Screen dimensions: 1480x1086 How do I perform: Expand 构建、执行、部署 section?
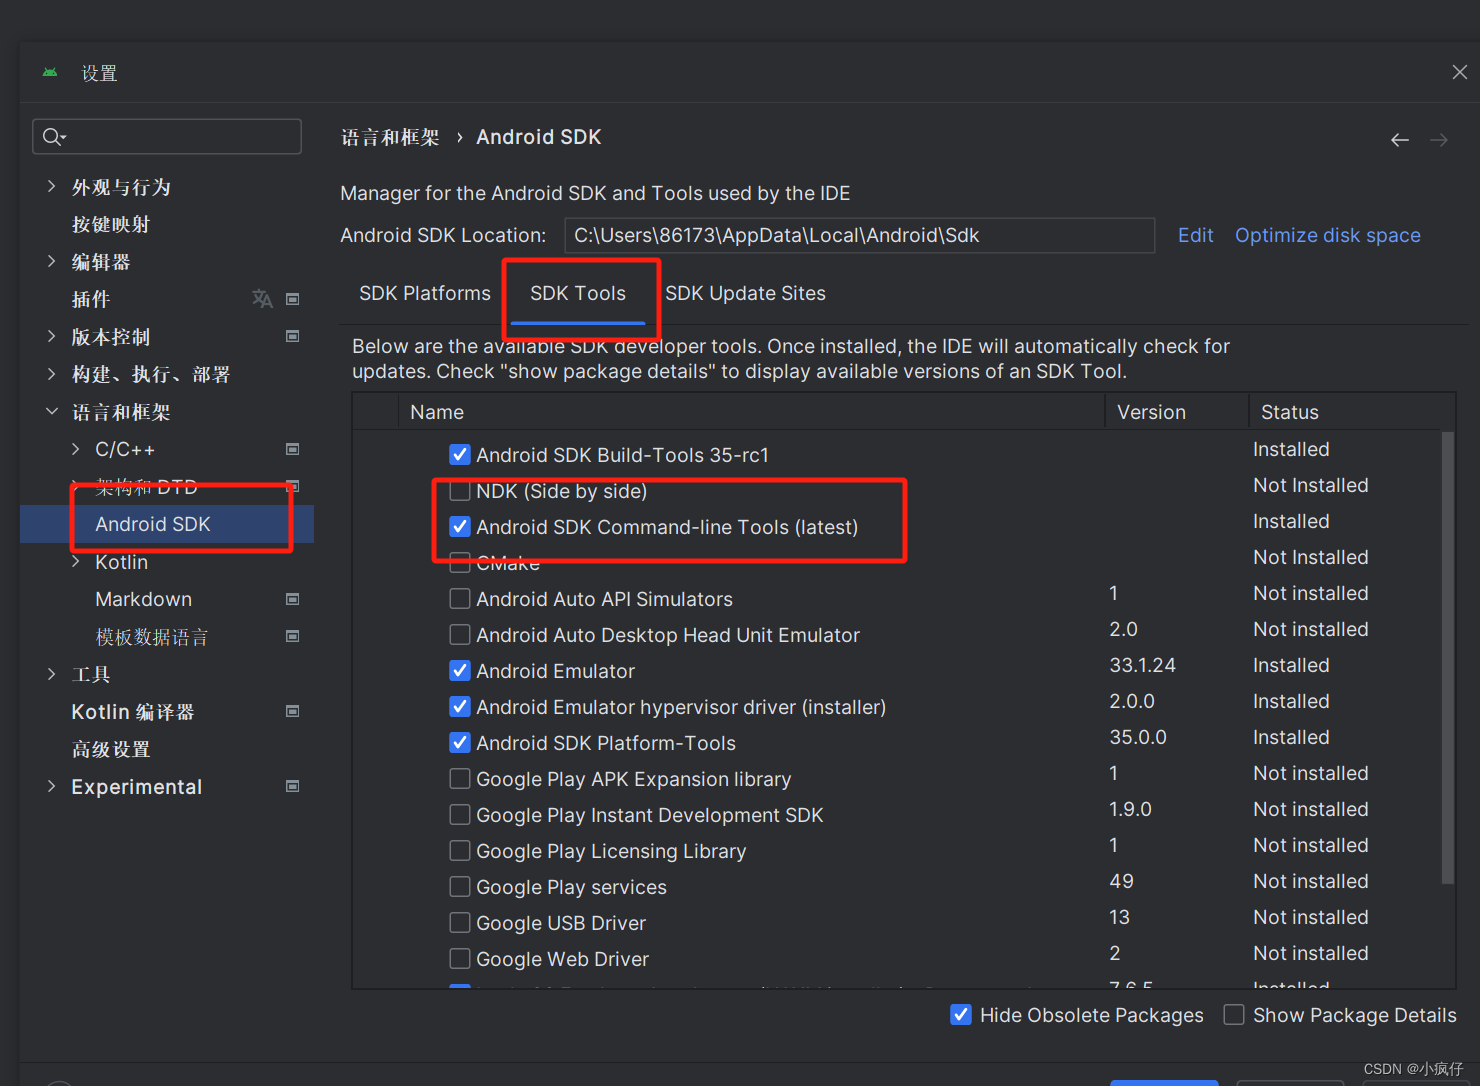click(51, 374)
